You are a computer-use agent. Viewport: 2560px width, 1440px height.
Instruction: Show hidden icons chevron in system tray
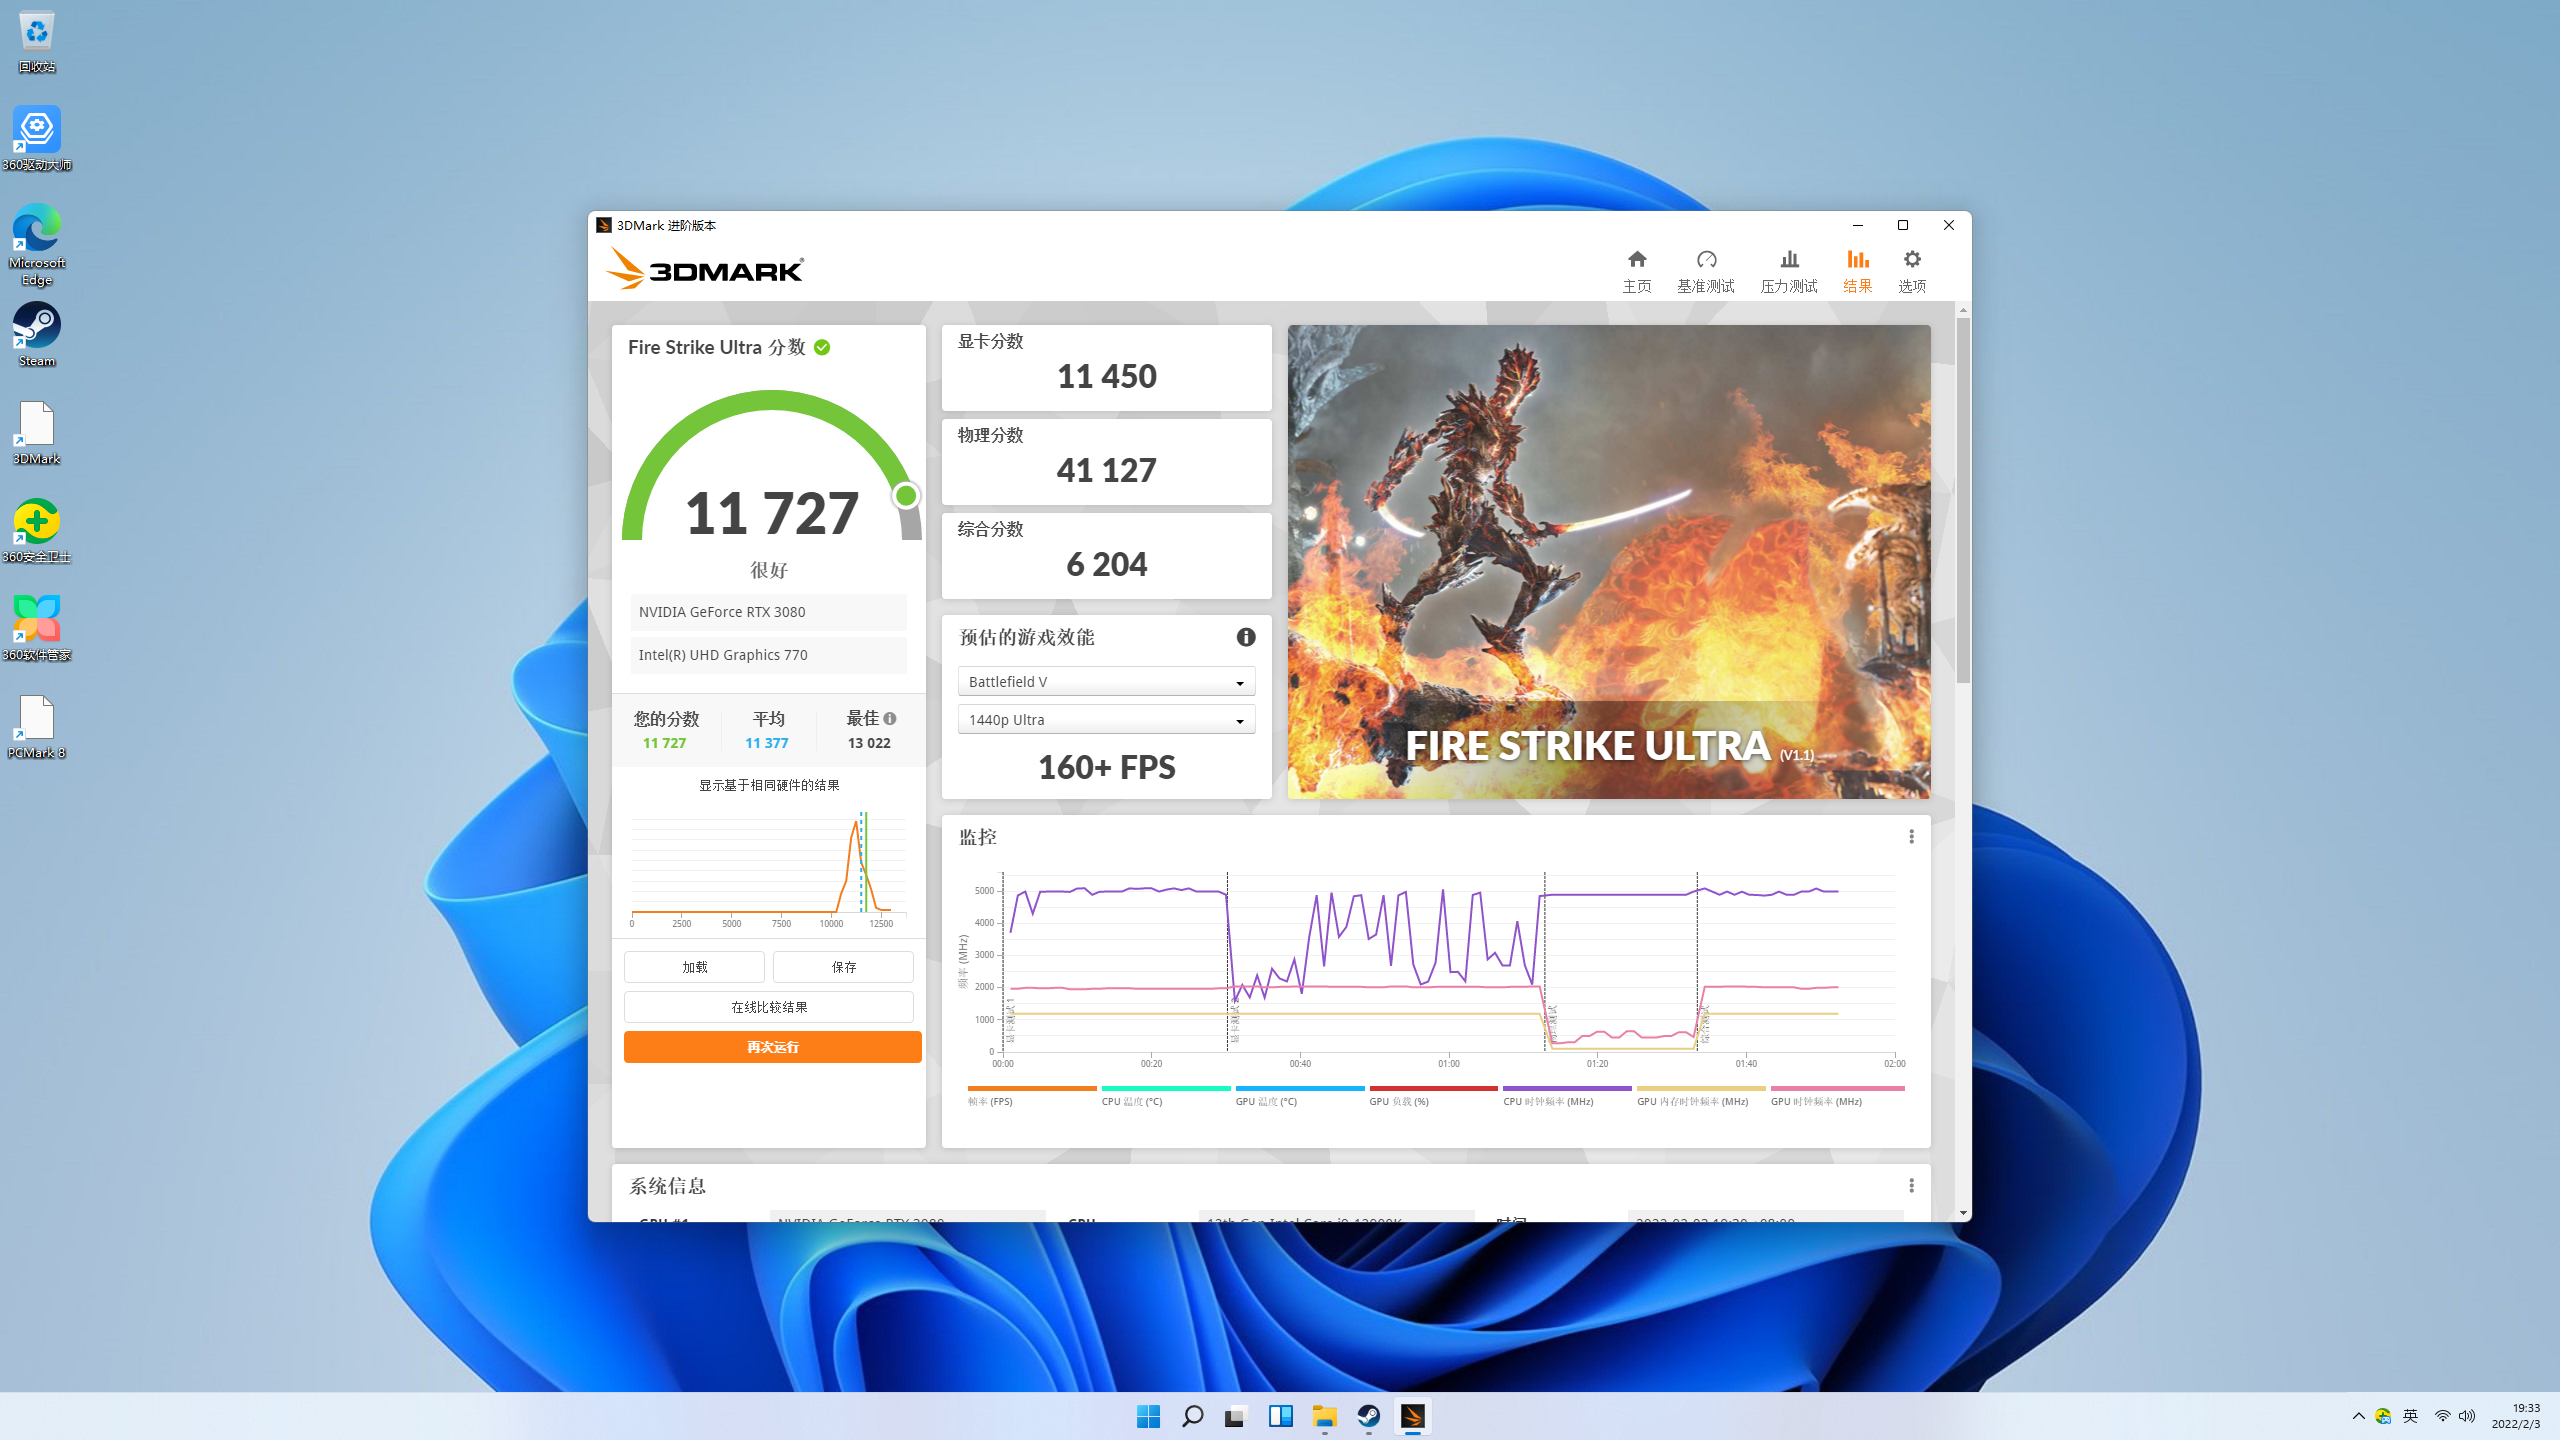2358,1416
